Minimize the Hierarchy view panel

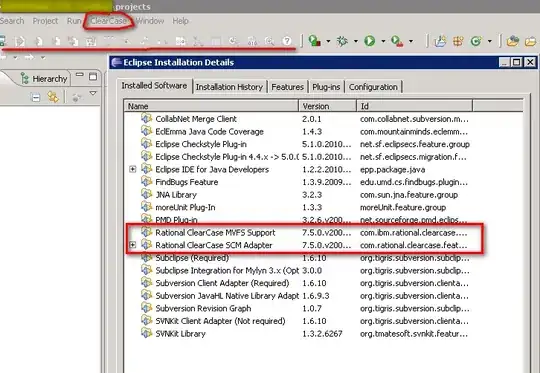pos(80,74)
